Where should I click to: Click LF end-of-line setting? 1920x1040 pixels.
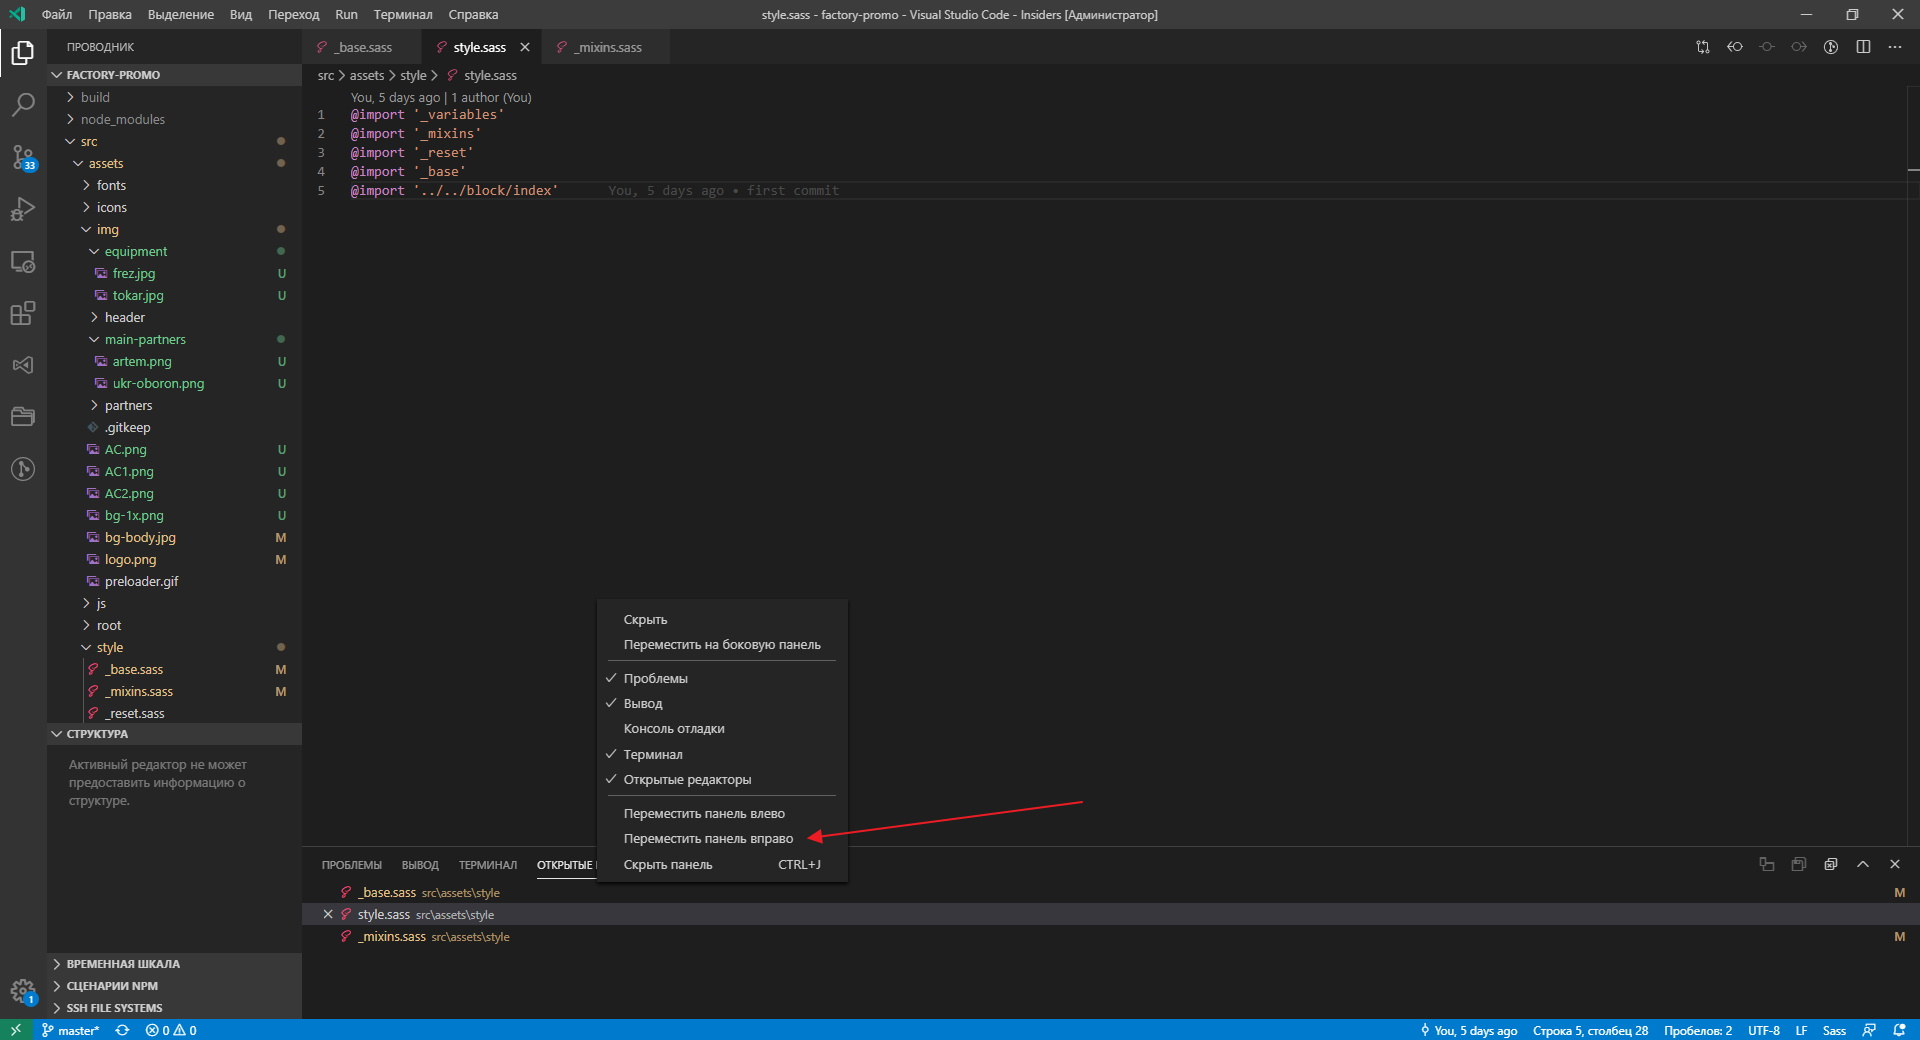[1801, 1030]
